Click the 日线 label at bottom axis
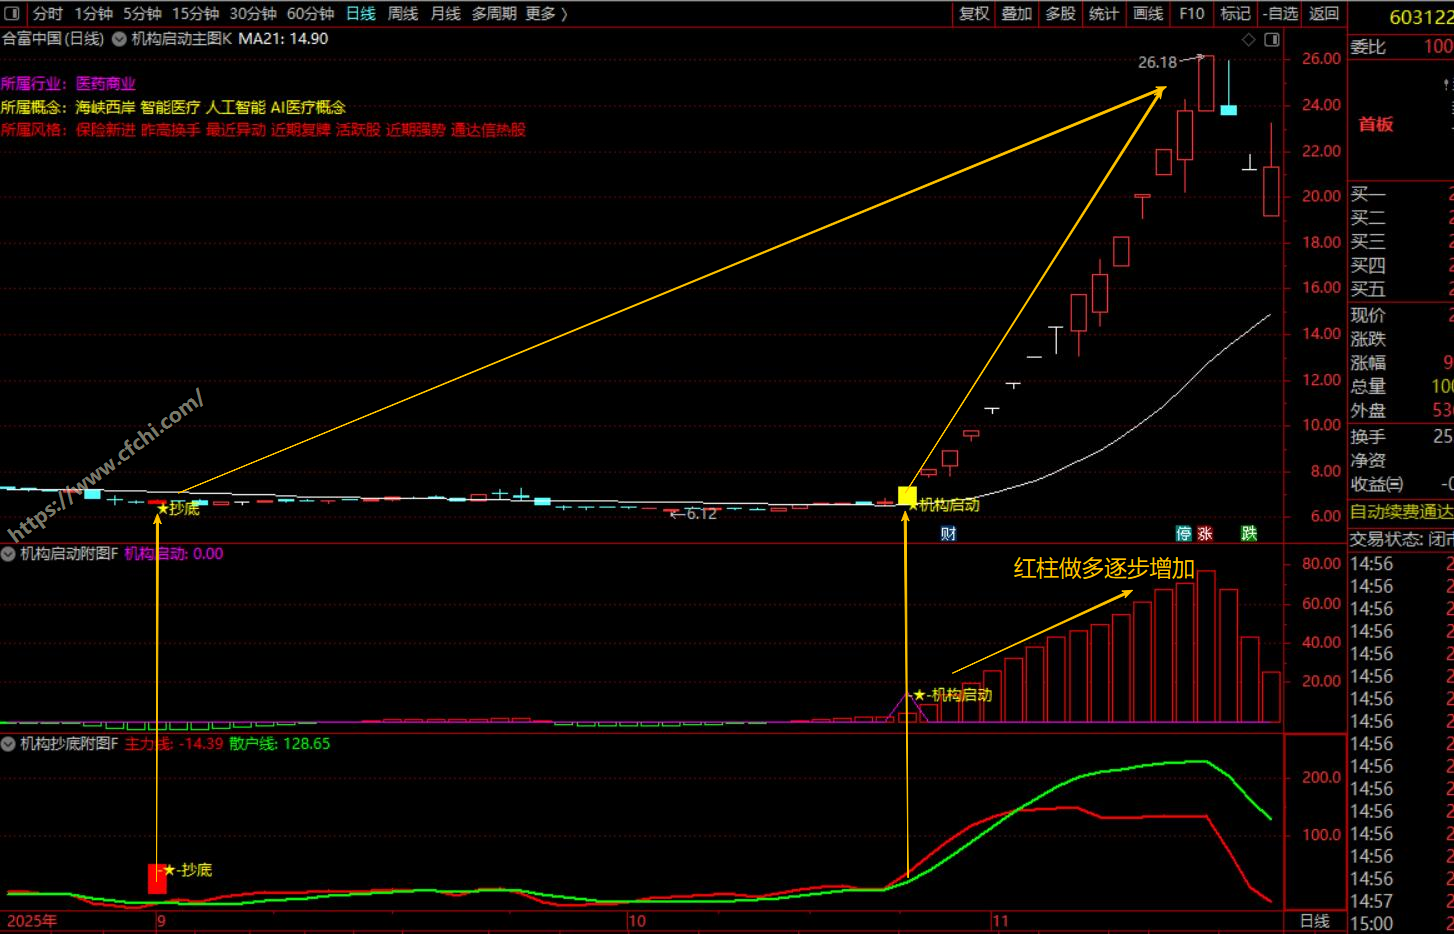Image resolution: width=1454 pixels, height=934 pixels. (1314, 921)
